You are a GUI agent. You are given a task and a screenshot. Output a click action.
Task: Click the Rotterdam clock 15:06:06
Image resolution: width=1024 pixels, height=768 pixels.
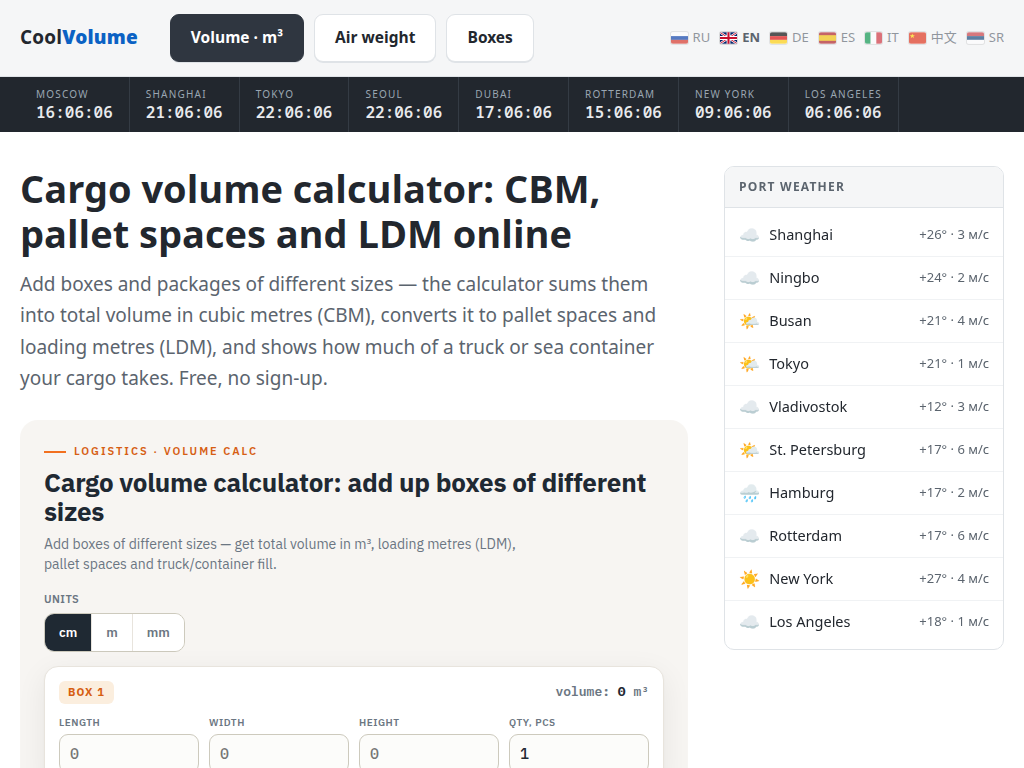623,112
